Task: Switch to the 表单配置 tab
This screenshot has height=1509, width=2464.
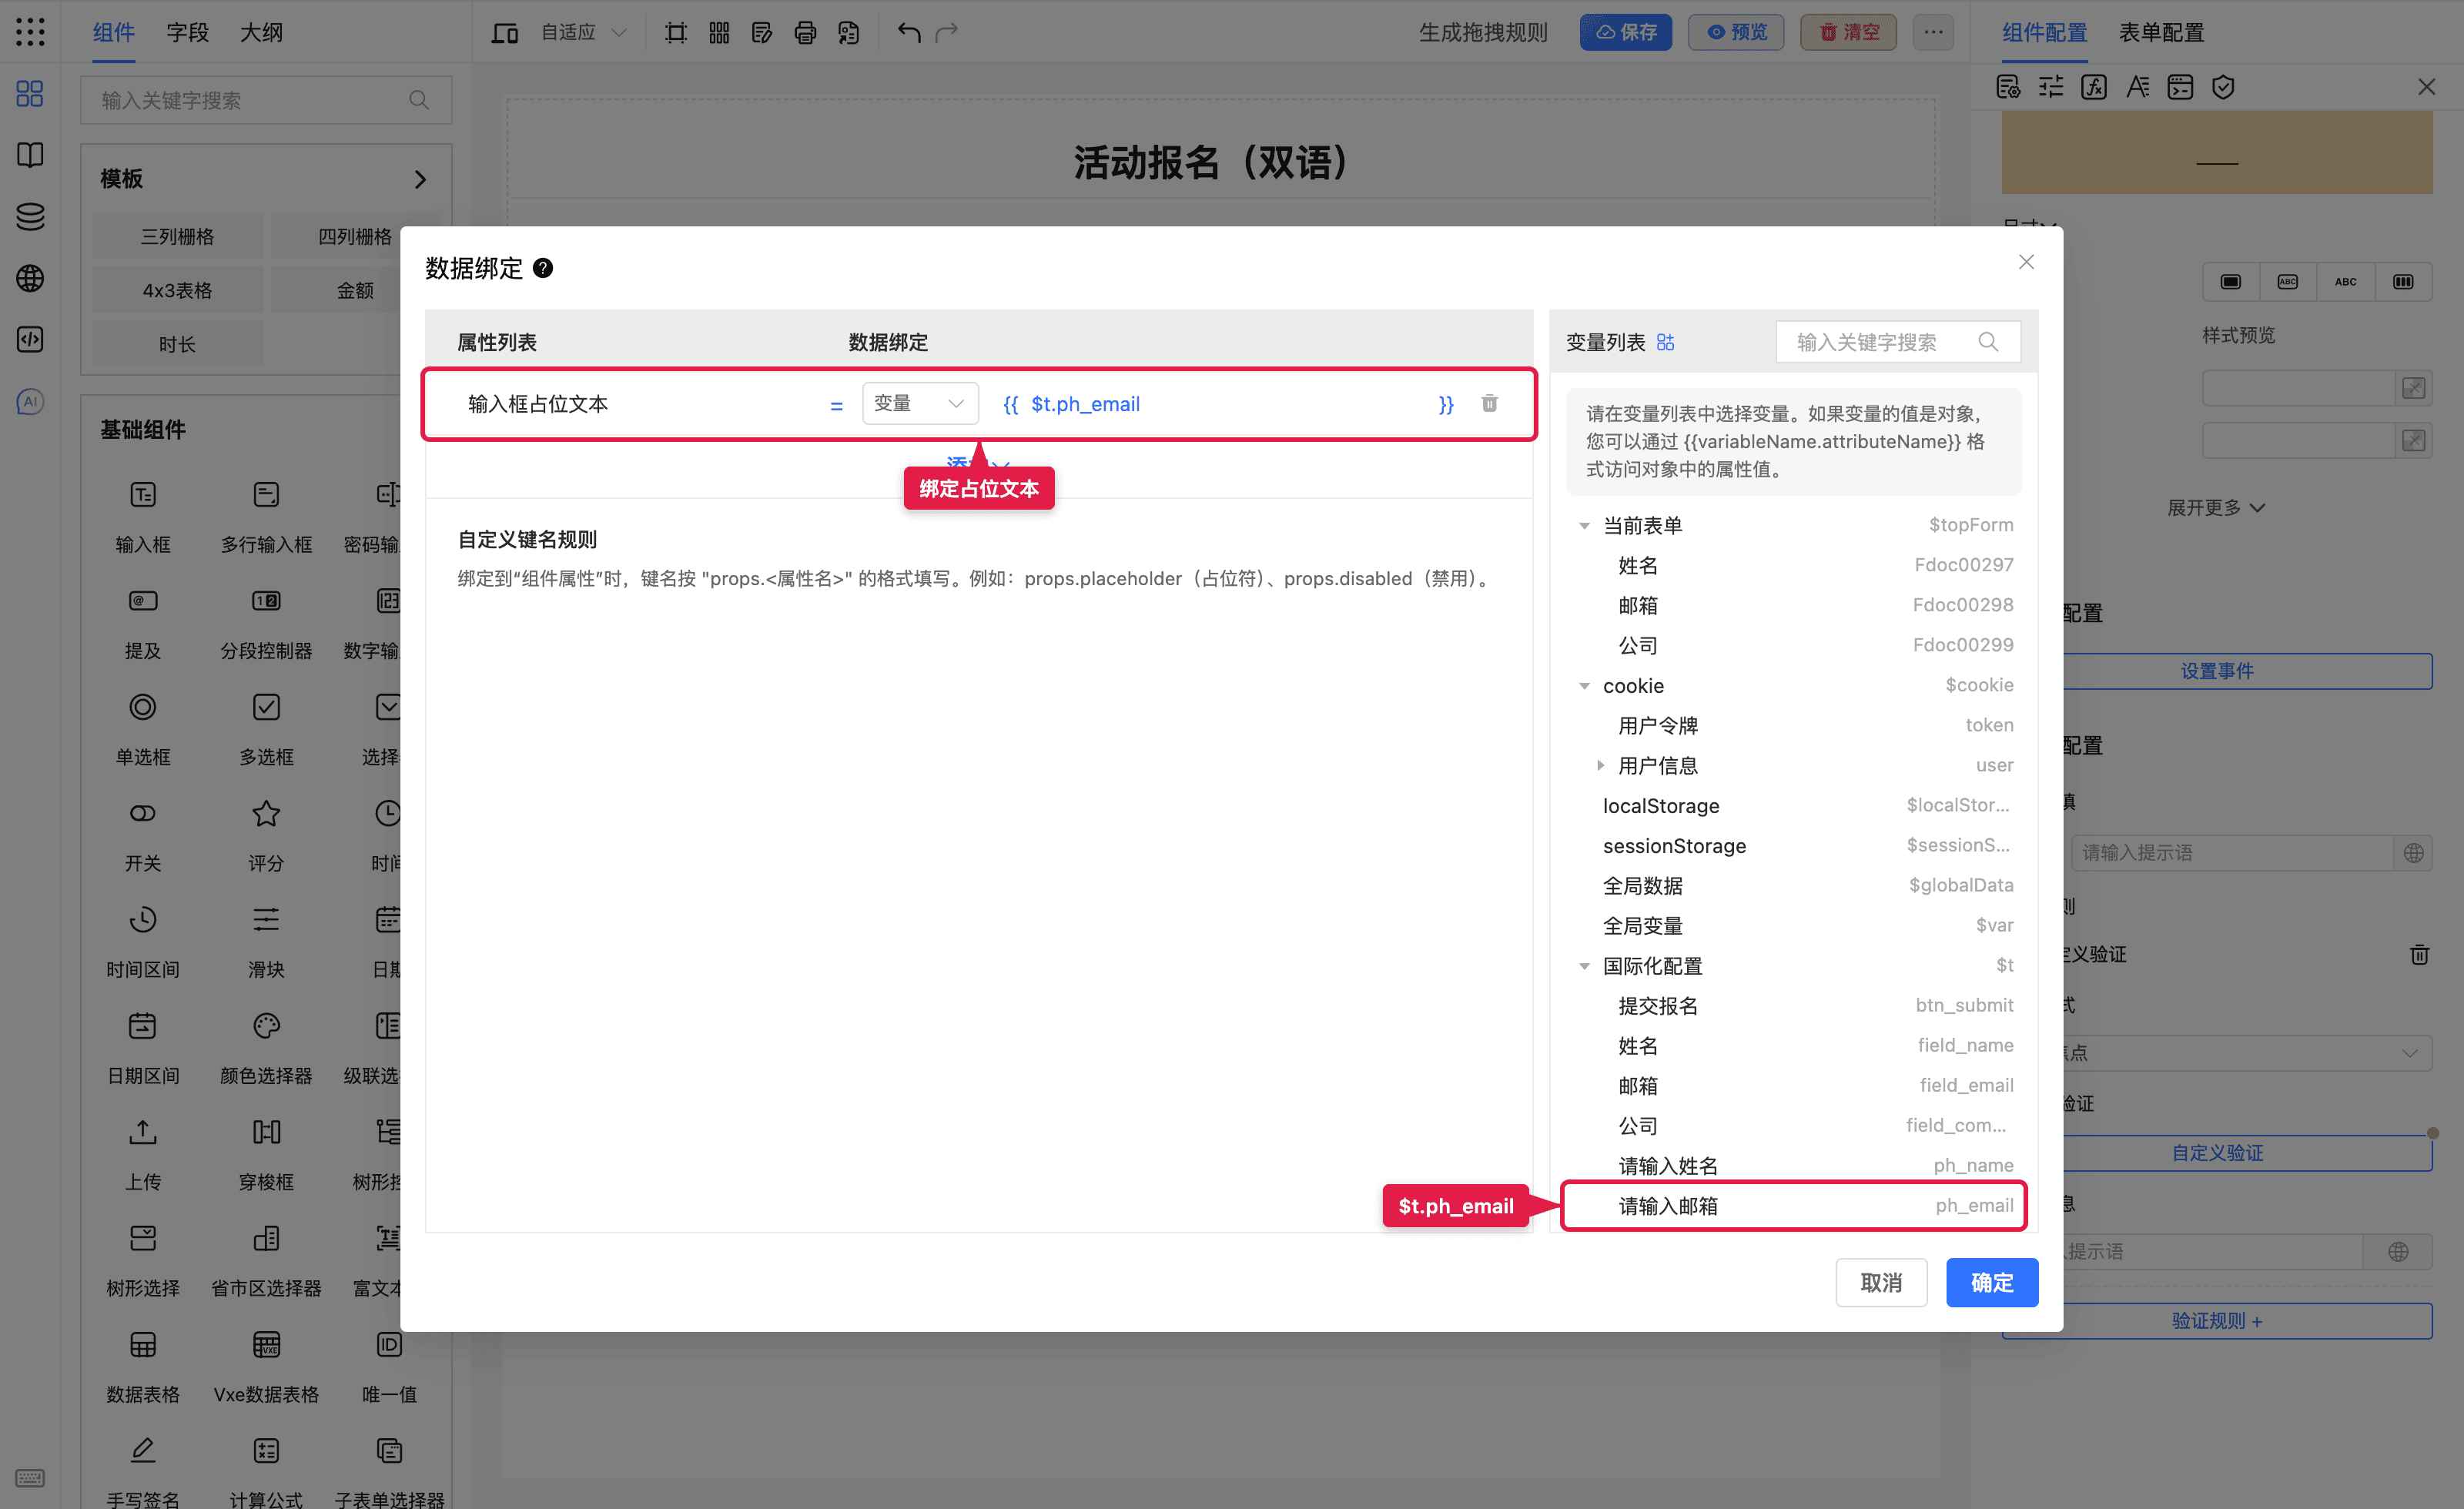Action: 2161,33
